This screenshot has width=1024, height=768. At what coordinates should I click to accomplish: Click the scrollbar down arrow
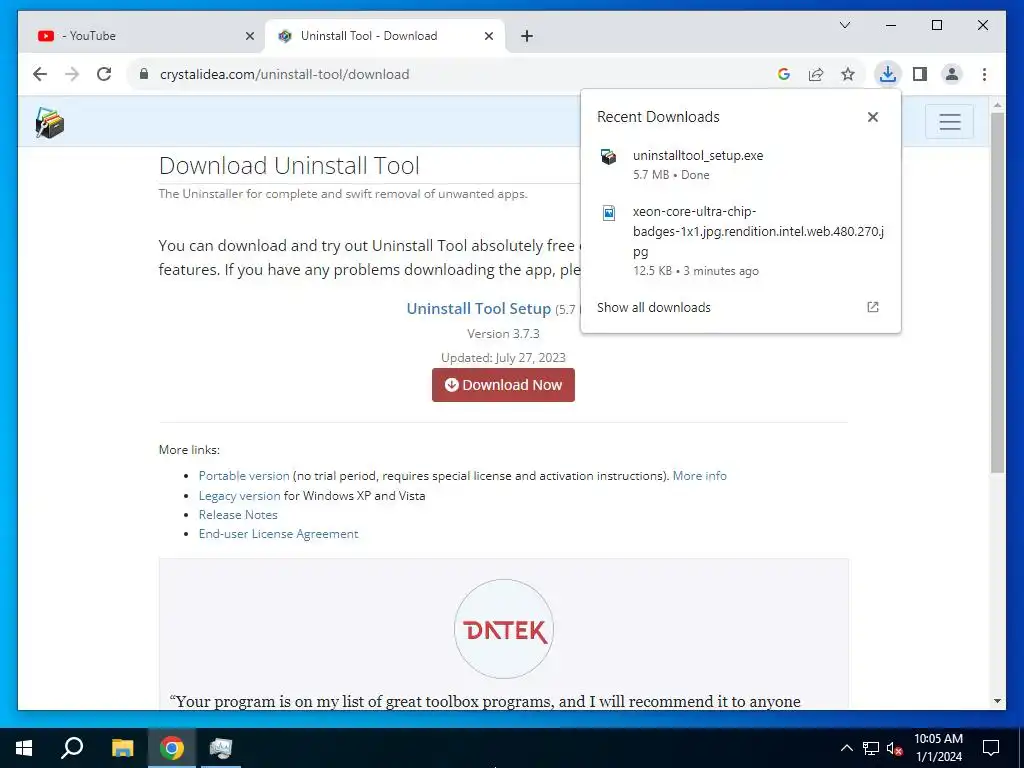[x=997, y=701]
